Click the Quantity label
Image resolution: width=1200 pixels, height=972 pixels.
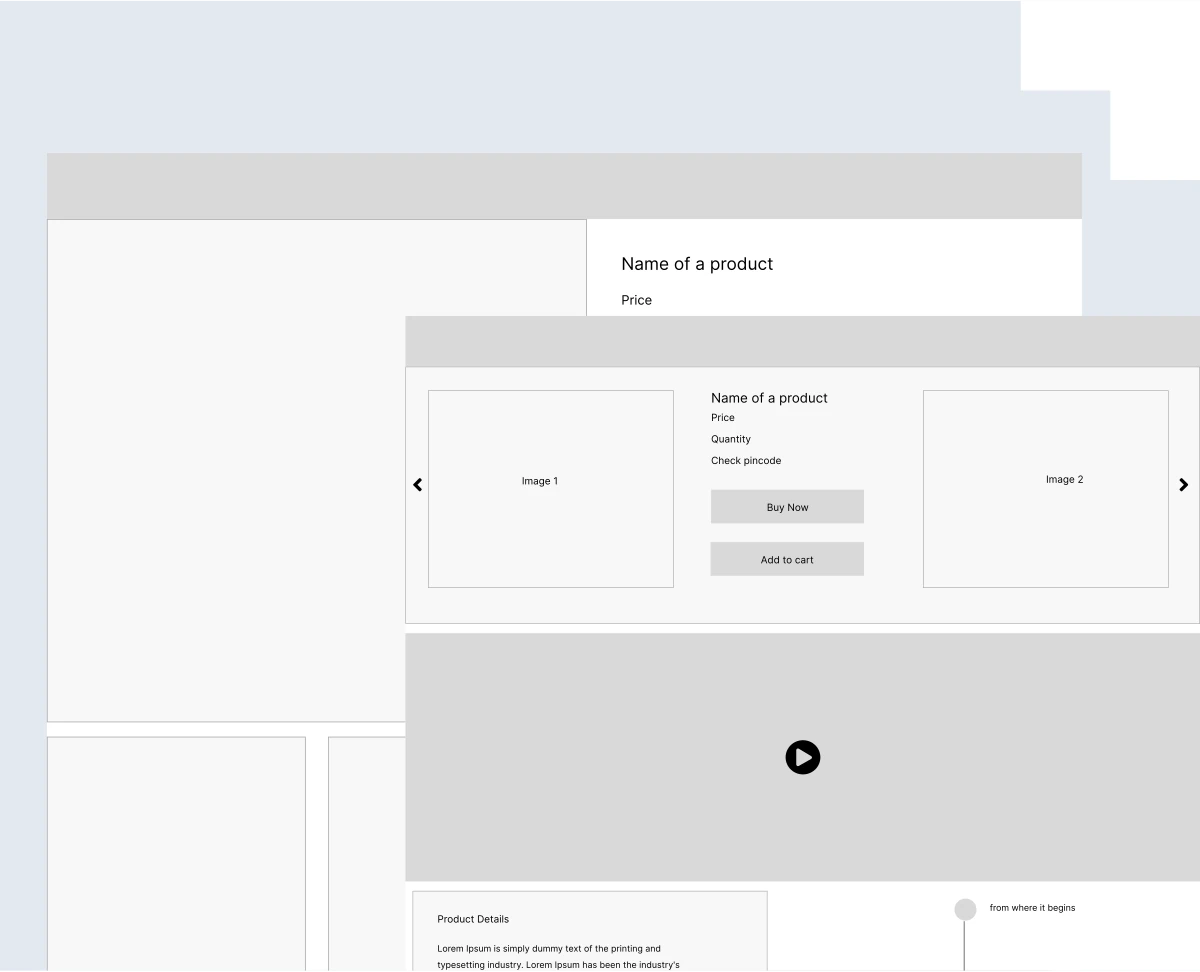pos(731,439)
